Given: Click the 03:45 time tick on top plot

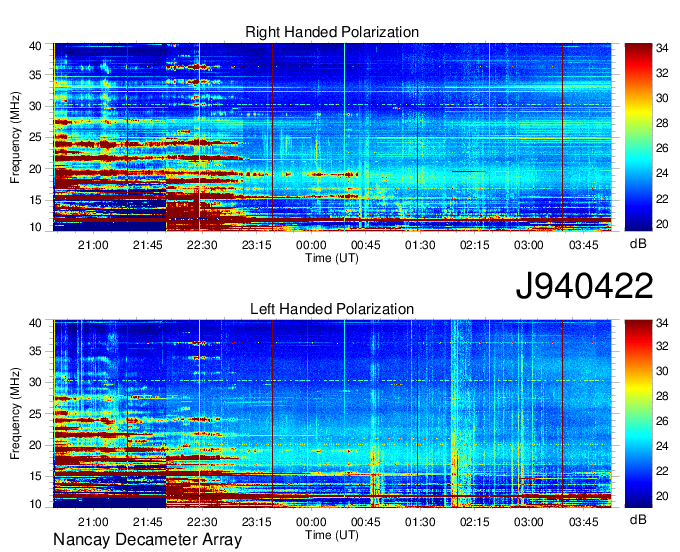Looking at the screenshot, I should tap(584, 245).
